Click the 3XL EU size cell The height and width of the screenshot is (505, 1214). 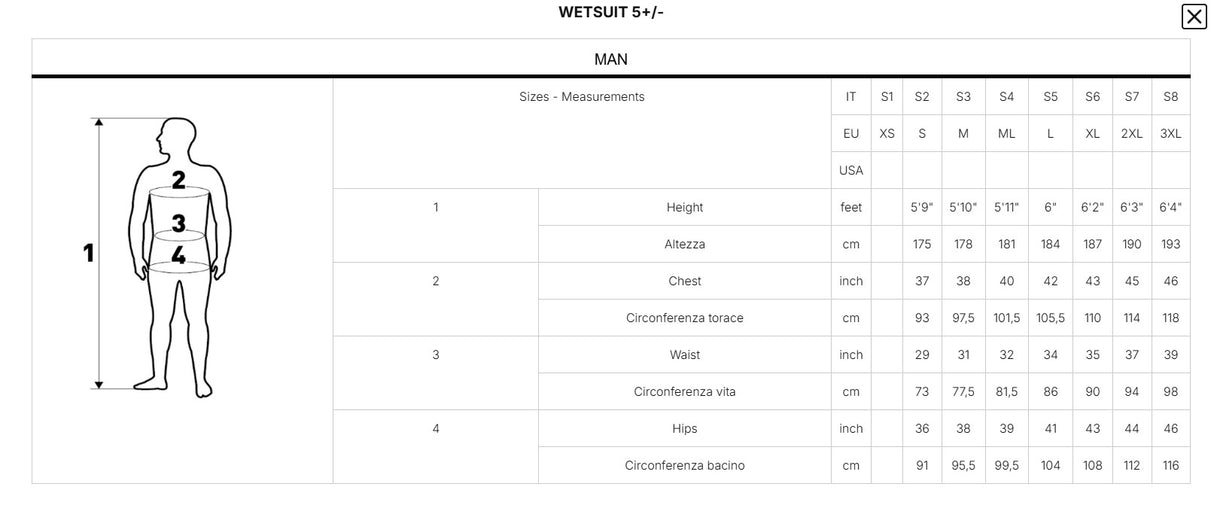click(x=1171, y=134)
